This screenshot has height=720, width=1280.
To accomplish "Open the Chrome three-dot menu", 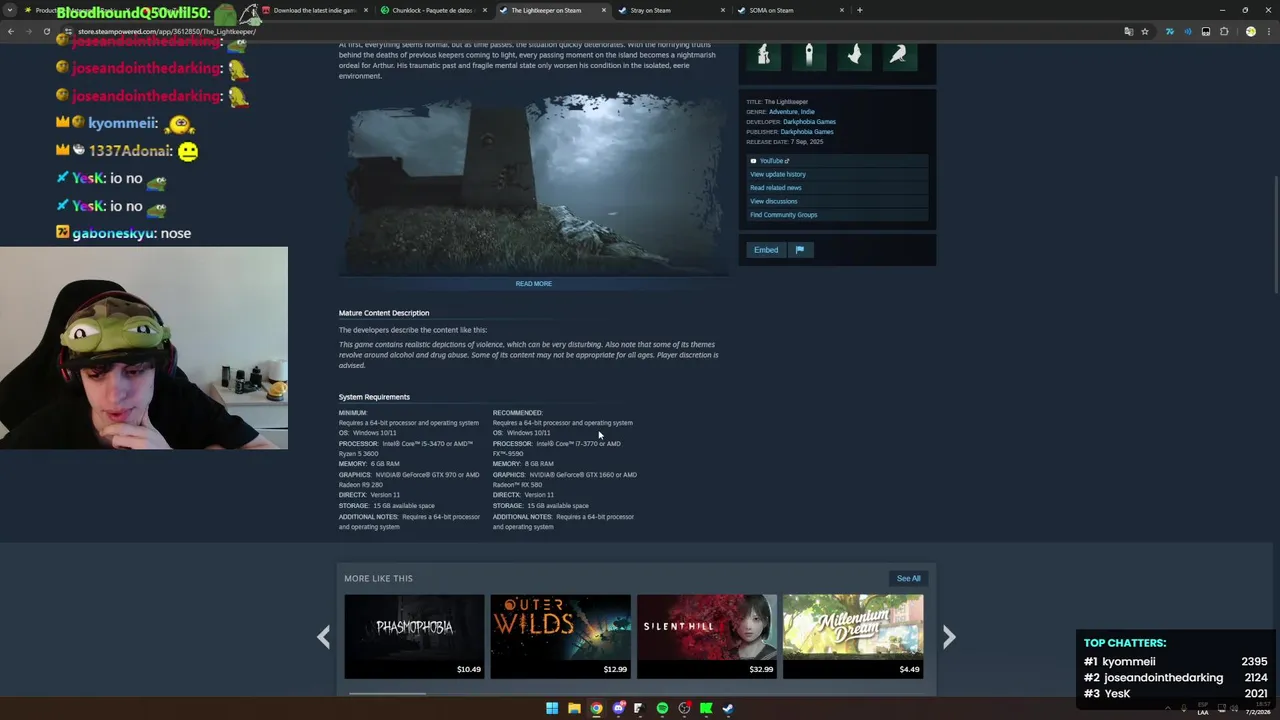I will point(1269,31).
